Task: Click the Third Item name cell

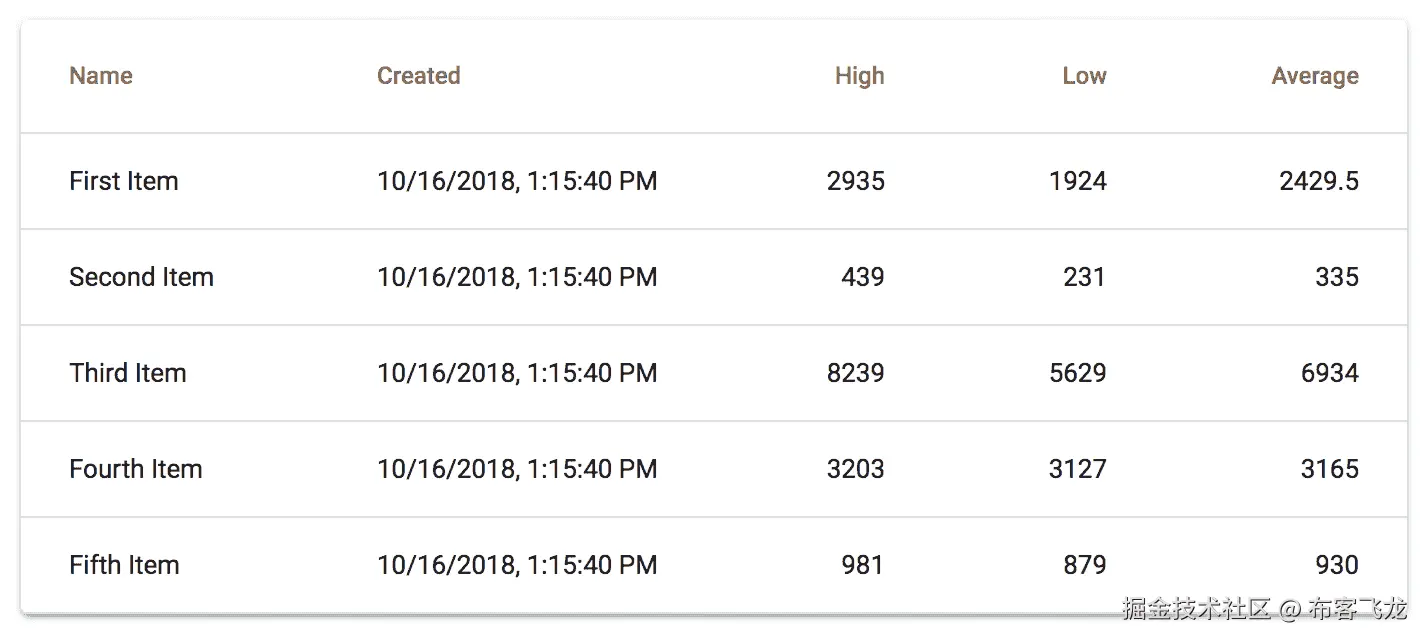Action: coord(128,373)
